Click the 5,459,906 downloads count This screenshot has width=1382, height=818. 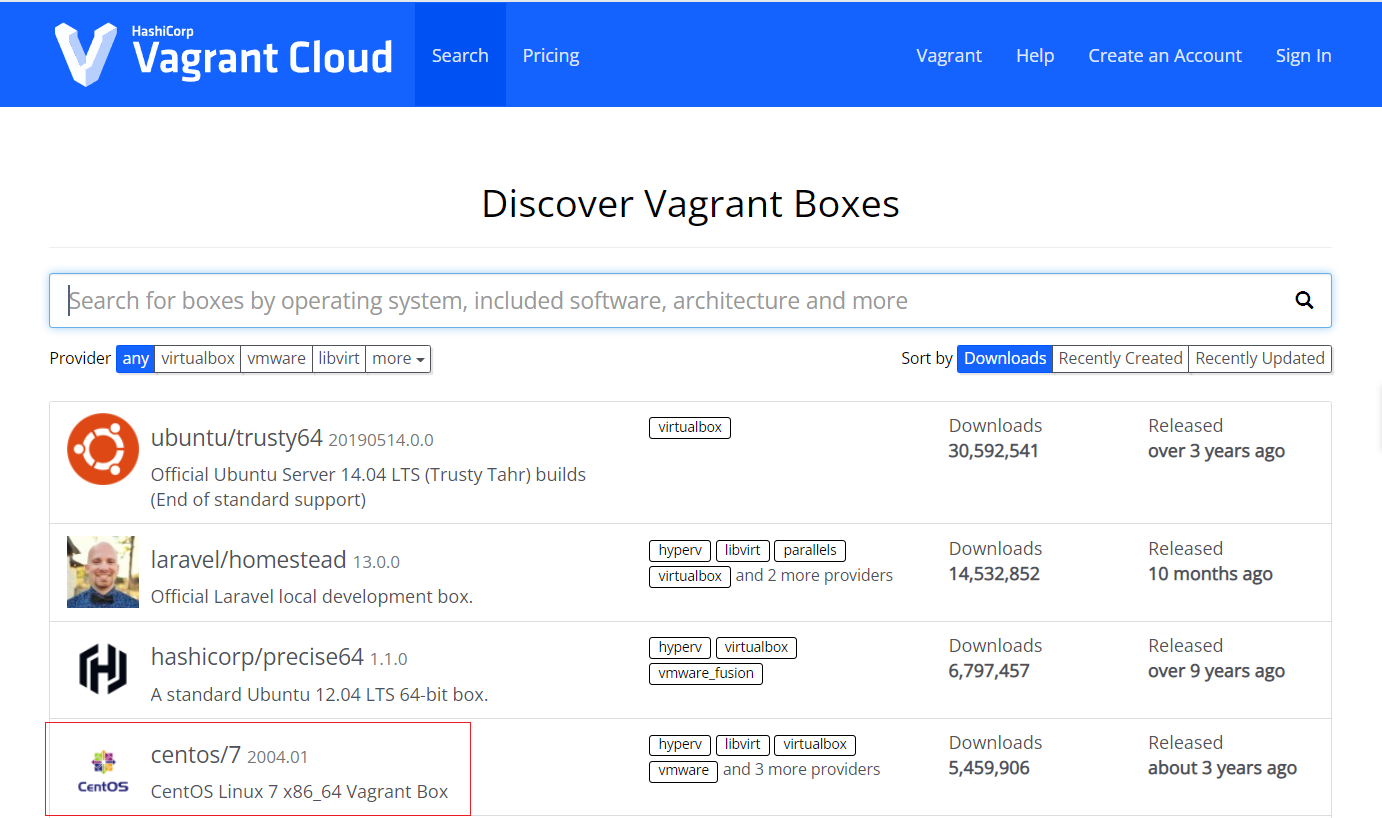click(x=989, y=768)
